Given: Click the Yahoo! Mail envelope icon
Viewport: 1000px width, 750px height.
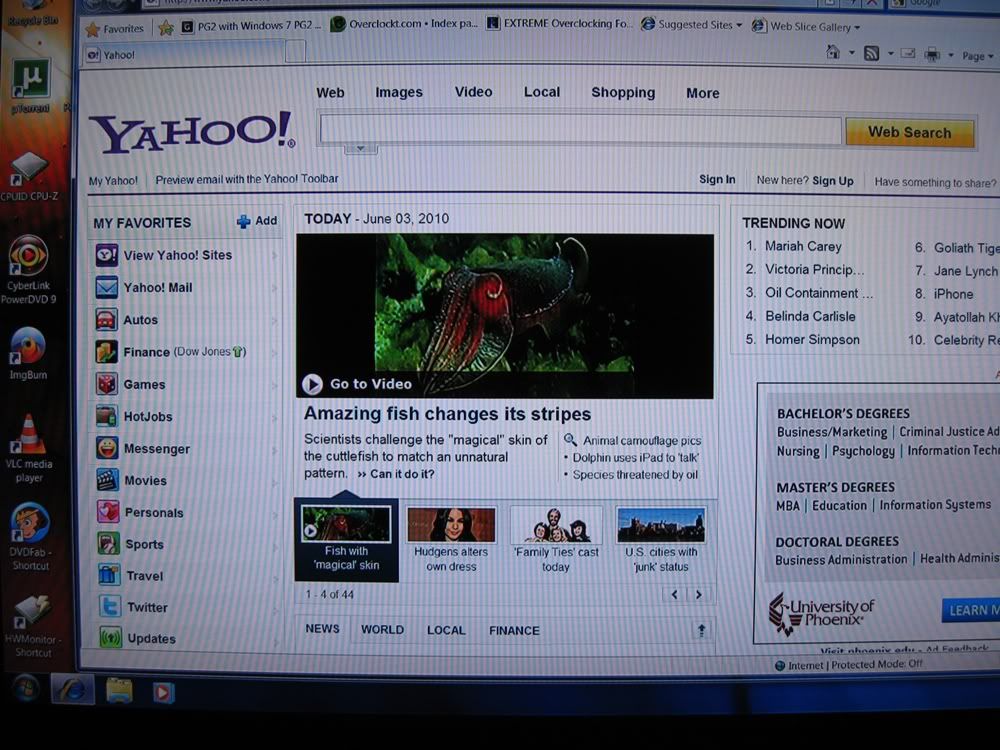Looking at the screenshot, I should (107, 288).
